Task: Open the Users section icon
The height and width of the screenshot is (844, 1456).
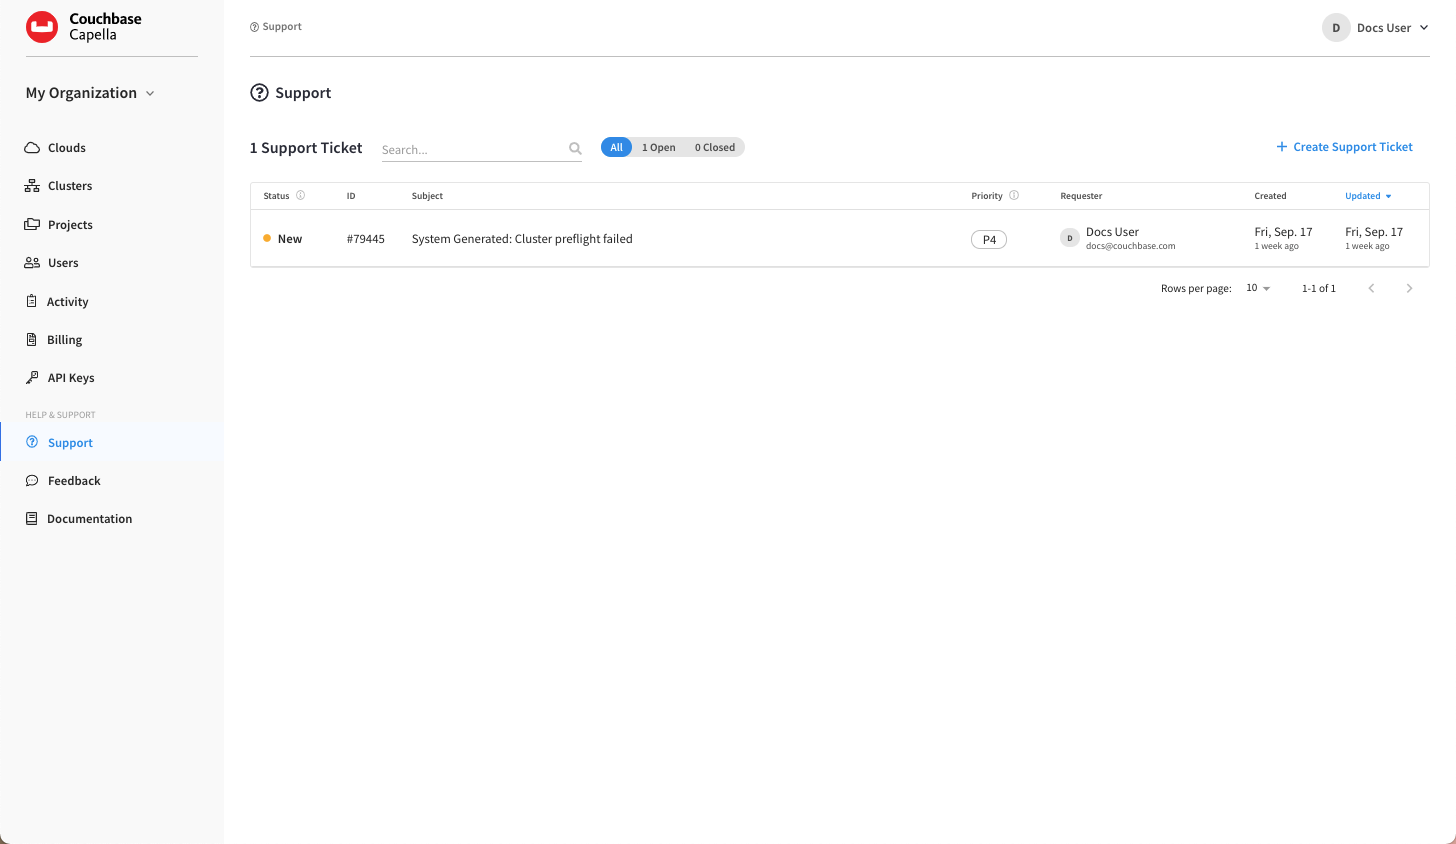Action: click(33, 262)
